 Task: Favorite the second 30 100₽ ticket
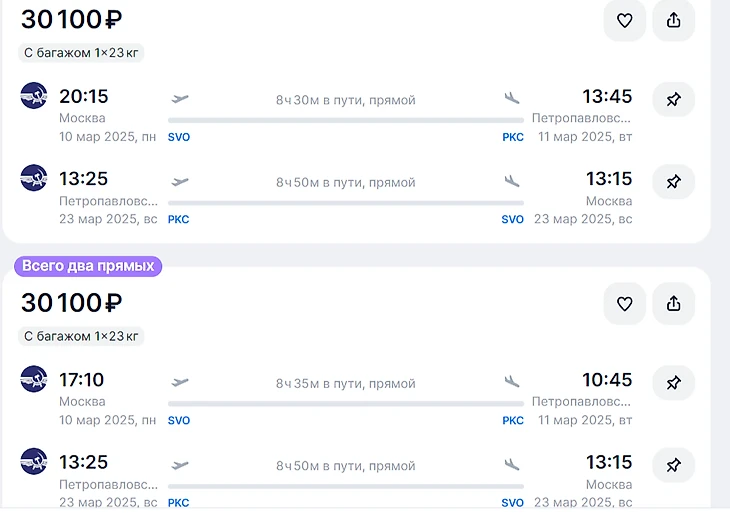click(x=624, y=303)
